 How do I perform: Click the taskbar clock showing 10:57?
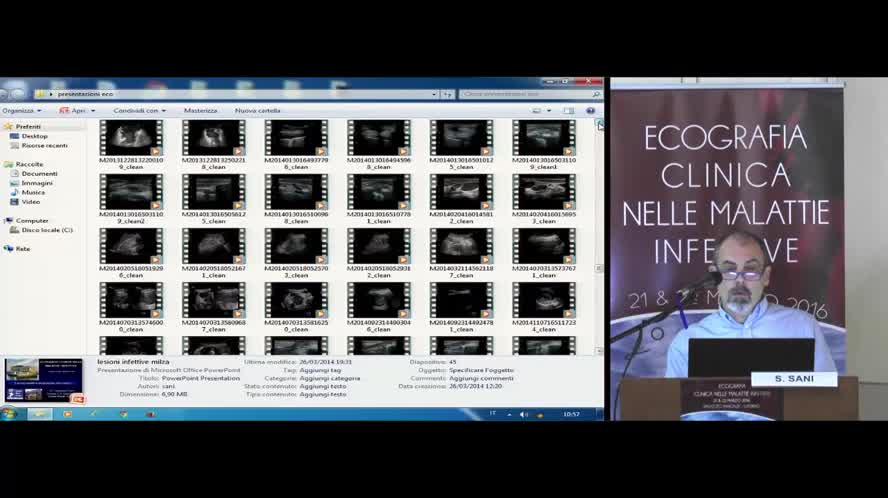(571, 414)
